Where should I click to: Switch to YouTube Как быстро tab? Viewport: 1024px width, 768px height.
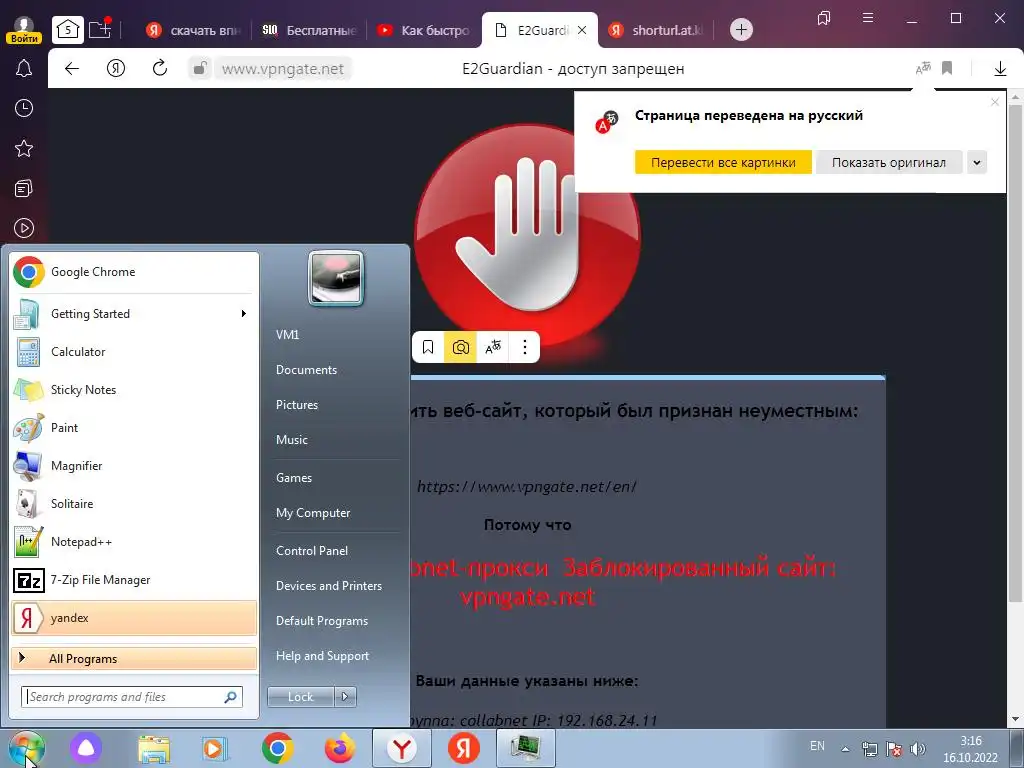[x=423, y=30]
